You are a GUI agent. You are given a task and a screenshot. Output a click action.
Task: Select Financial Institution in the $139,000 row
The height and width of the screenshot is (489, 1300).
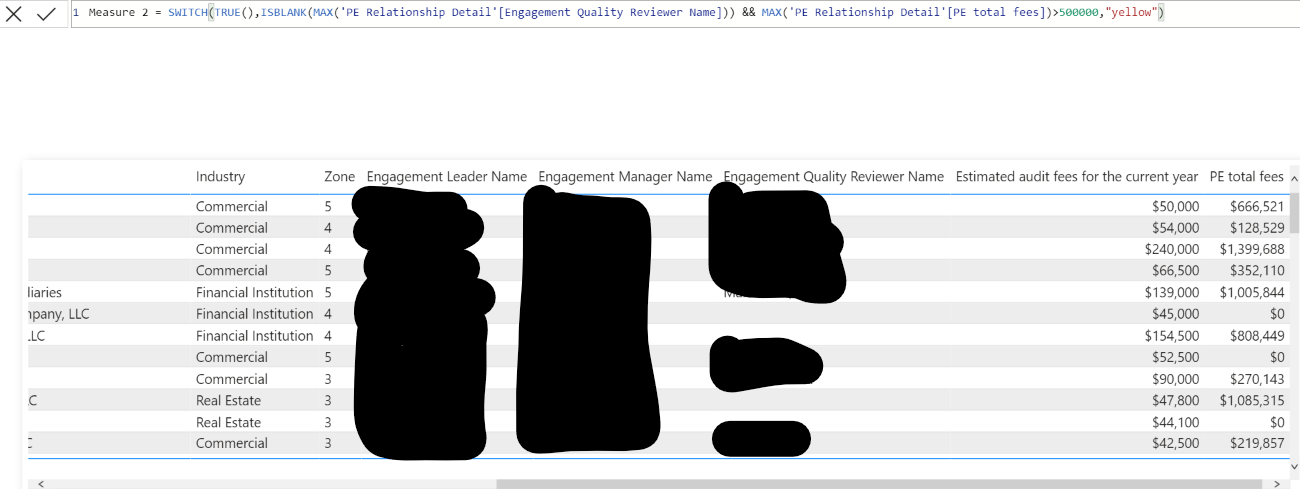pos(254,293)
